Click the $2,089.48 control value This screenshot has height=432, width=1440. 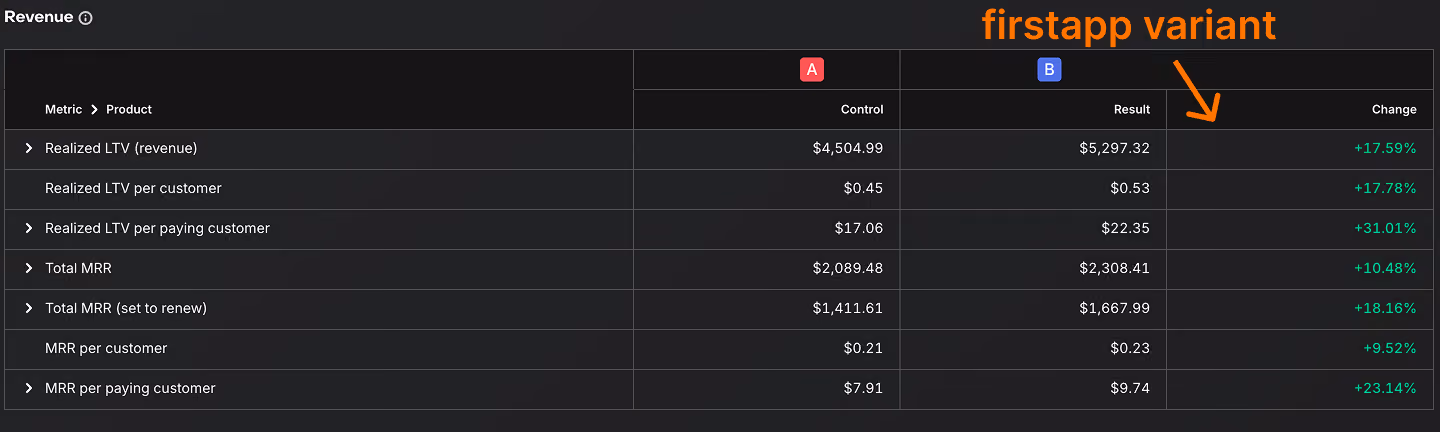point(848,268)
